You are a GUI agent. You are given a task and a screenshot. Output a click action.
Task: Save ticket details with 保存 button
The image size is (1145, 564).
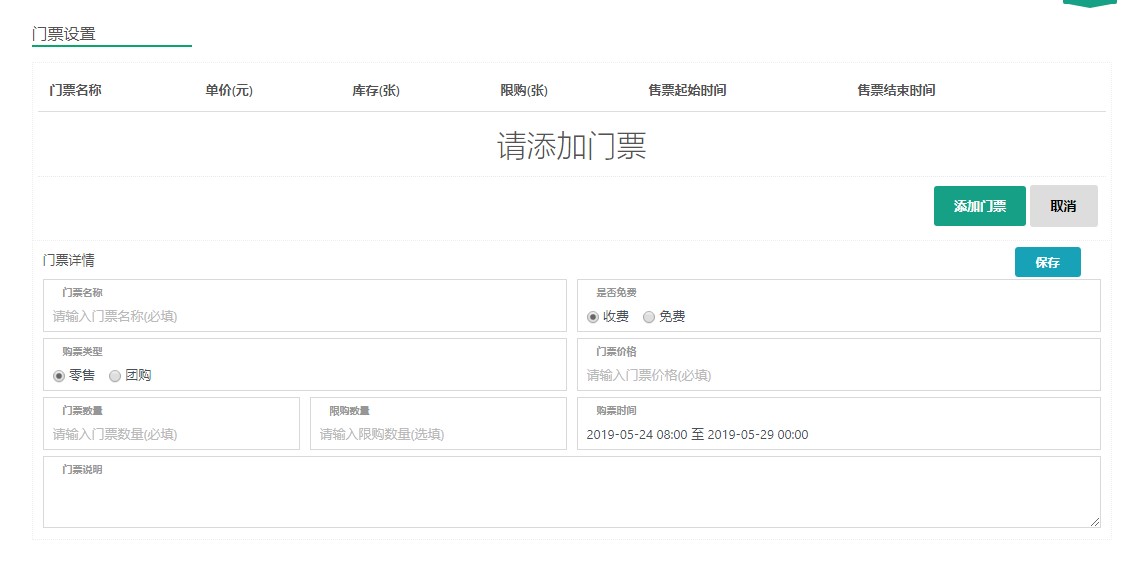(1047, 262)
